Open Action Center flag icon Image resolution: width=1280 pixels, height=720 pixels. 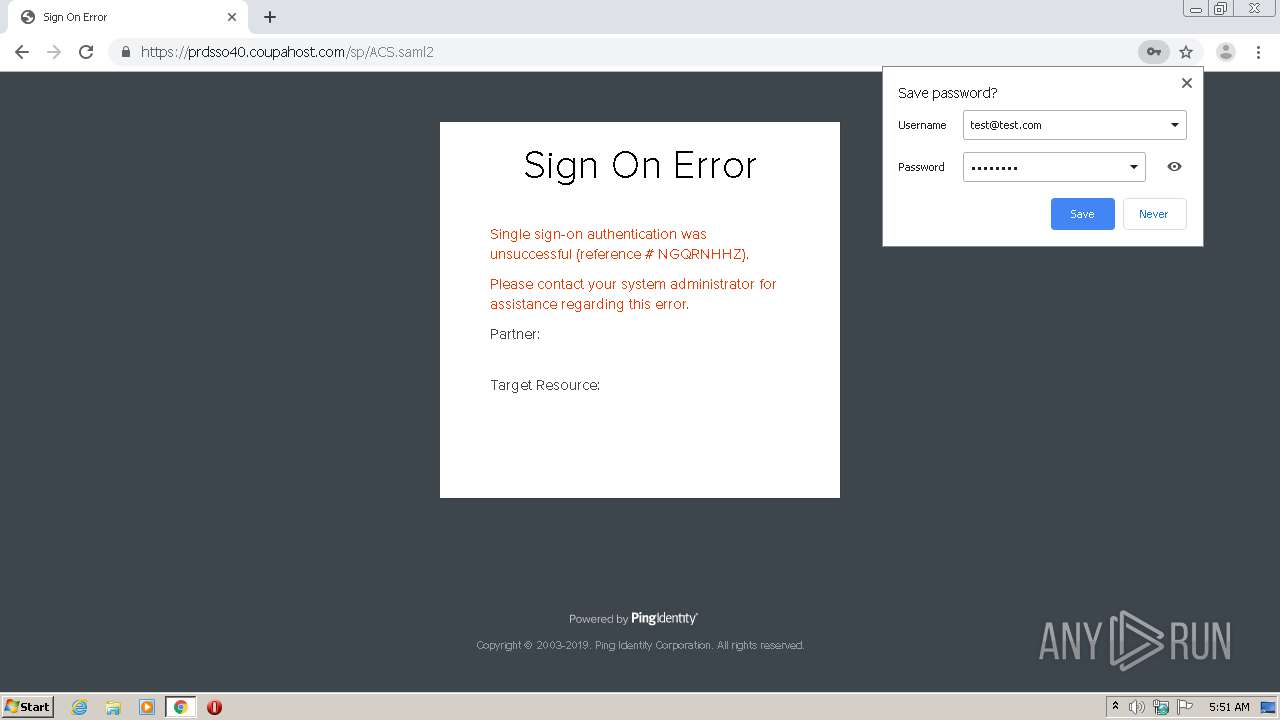1185,707
